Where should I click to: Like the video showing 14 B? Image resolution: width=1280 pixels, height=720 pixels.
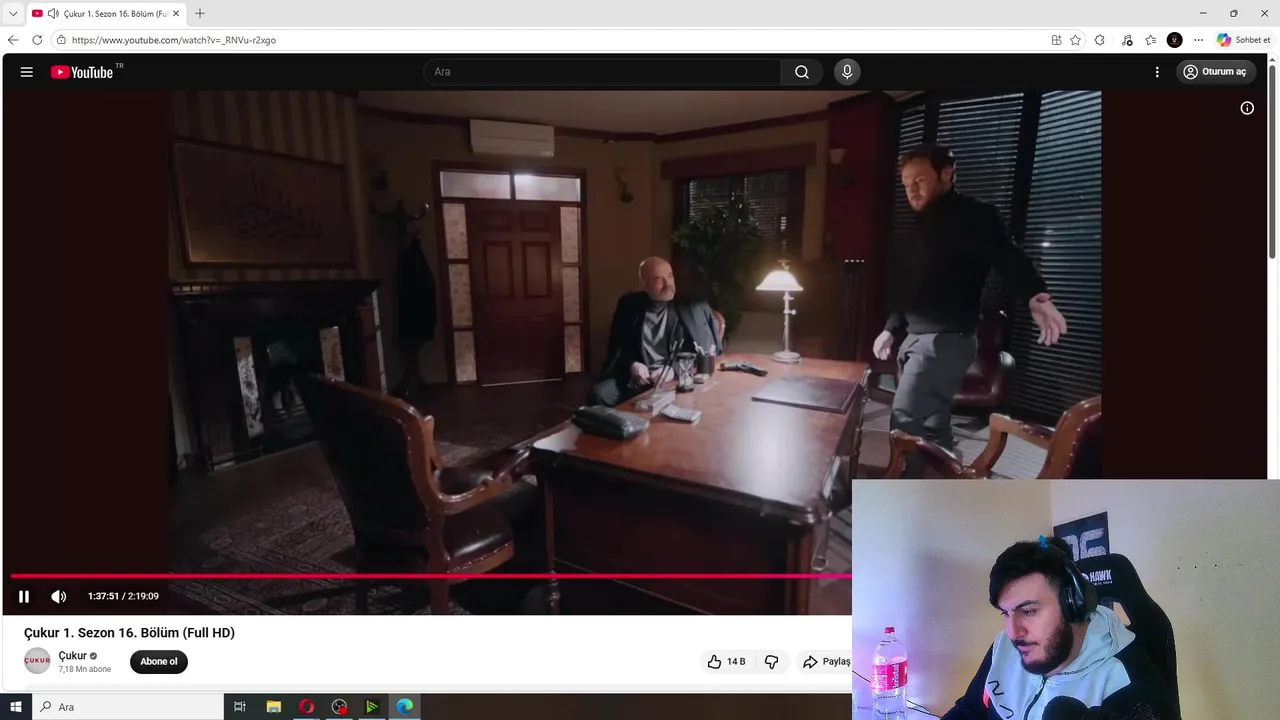(727, 661)
